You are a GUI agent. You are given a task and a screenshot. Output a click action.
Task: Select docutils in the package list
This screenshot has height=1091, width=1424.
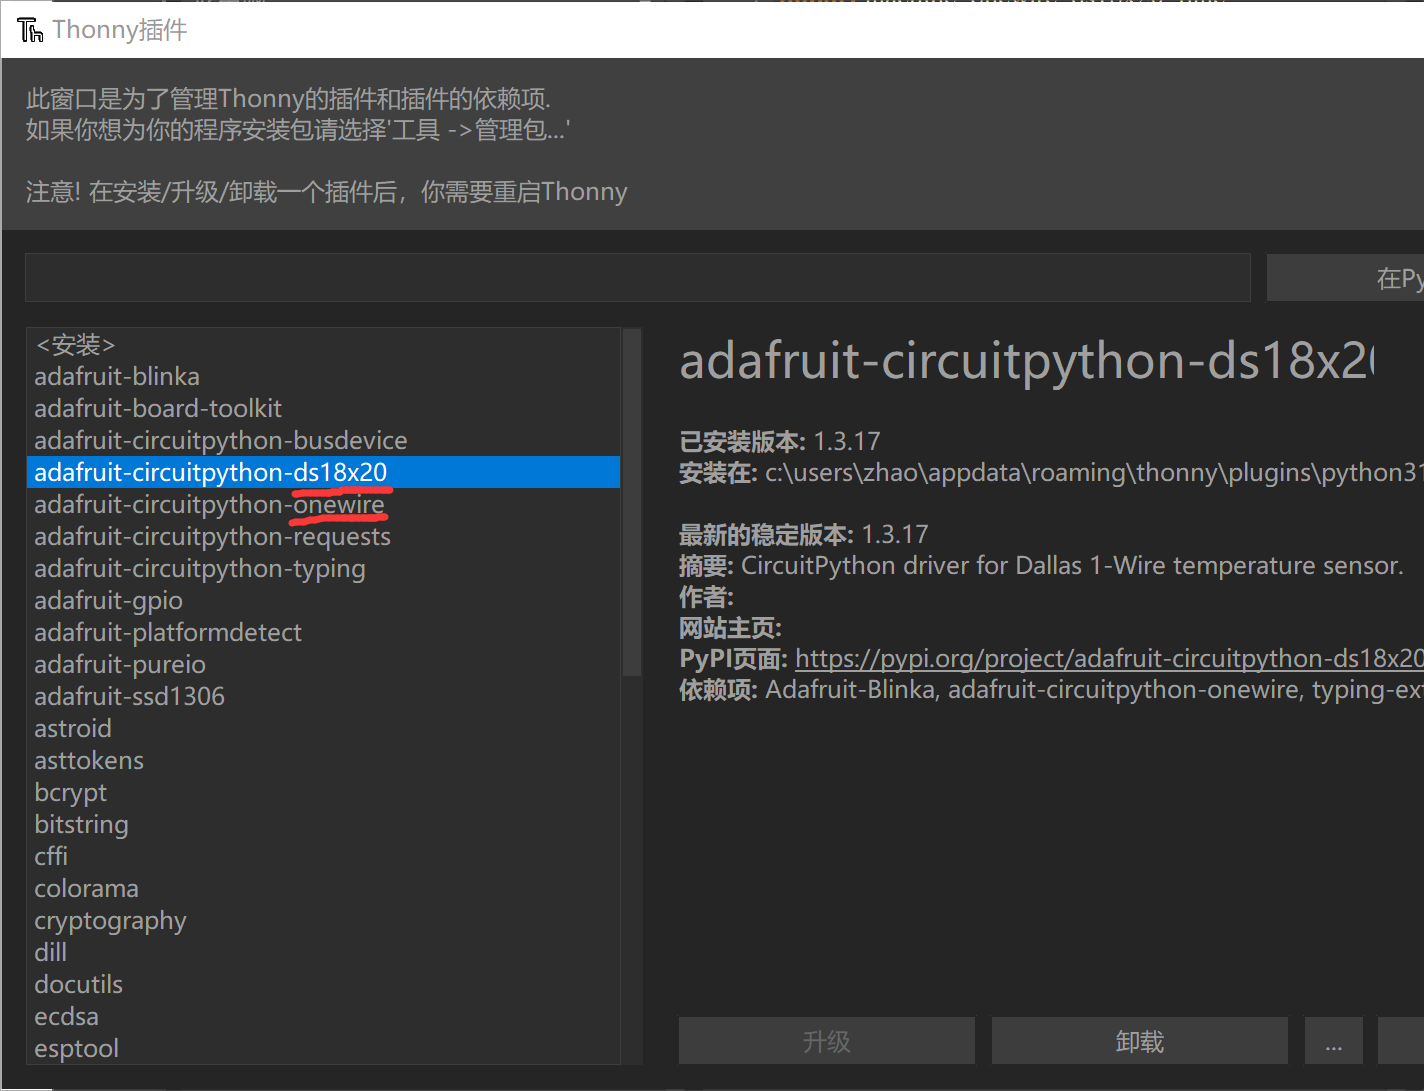(x=324, y=984)
